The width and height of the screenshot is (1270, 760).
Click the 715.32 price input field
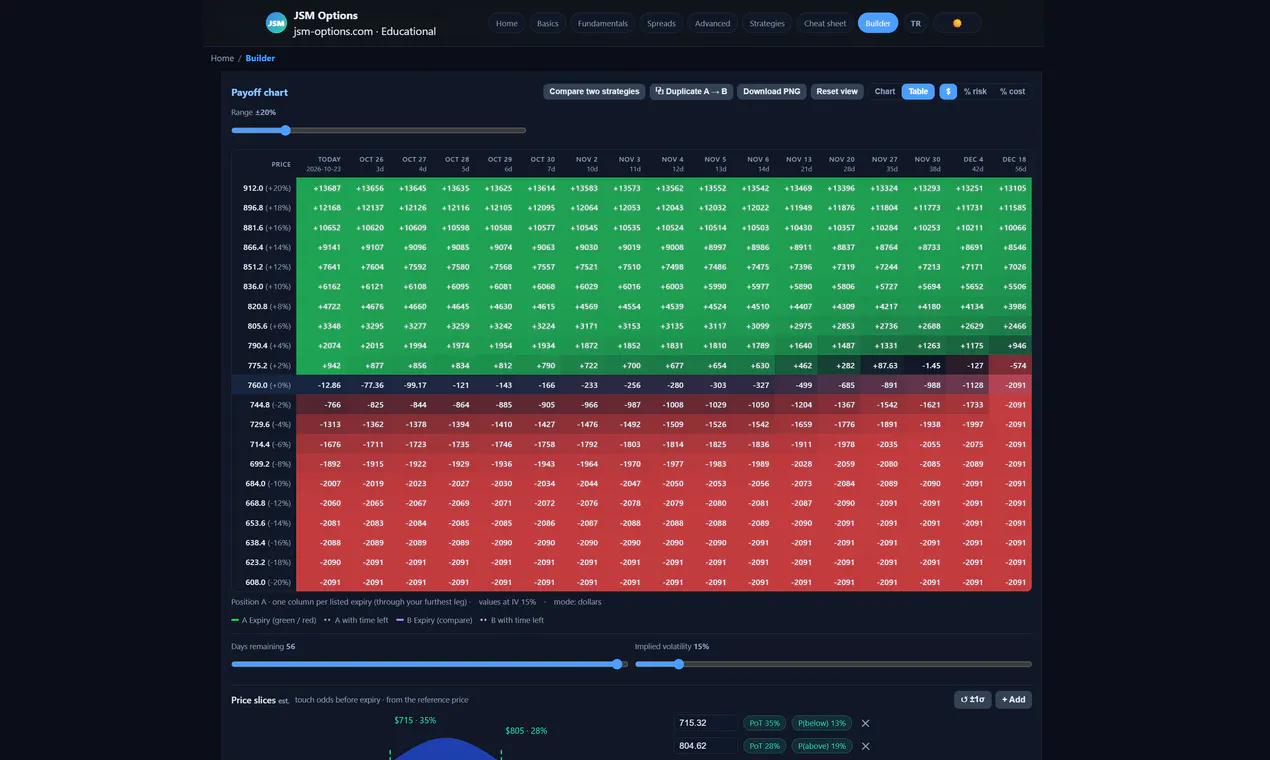(x=705, y=723)
